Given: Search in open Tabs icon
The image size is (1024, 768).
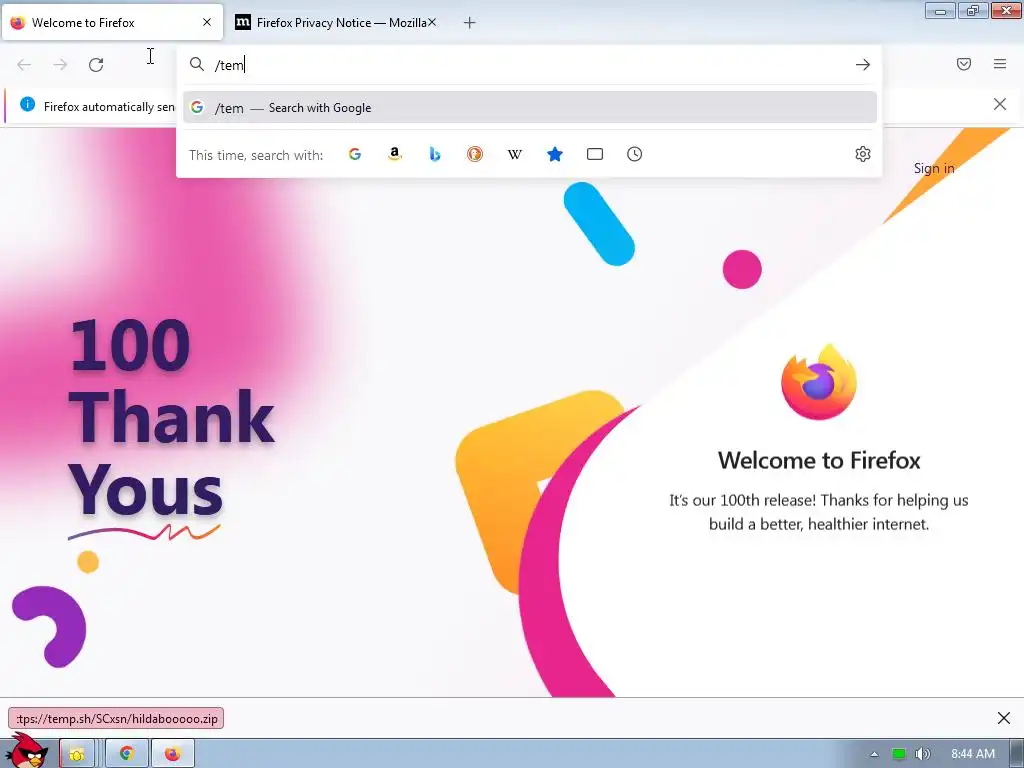Looking at the screenshot, I should point(595,154).
